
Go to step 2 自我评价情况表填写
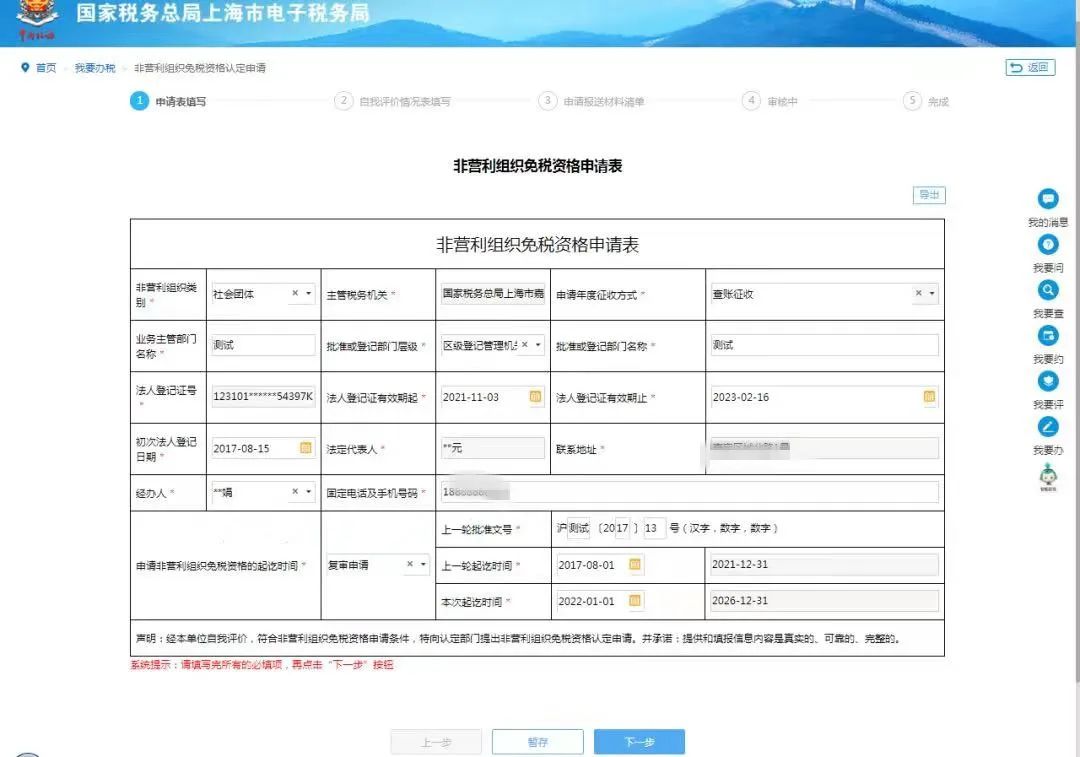click(393, 101)
